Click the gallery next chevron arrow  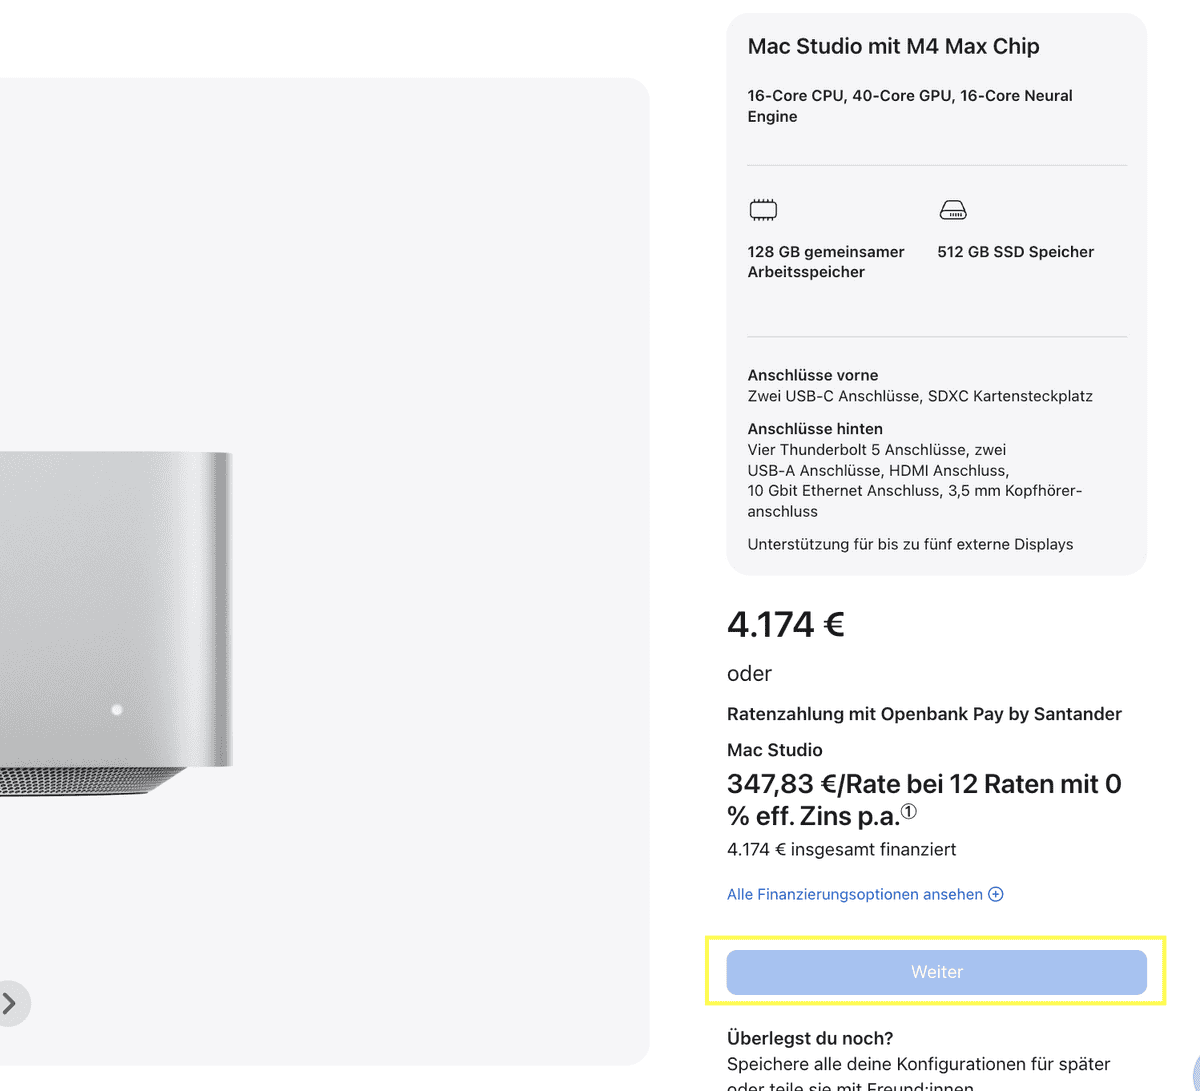10,1003
